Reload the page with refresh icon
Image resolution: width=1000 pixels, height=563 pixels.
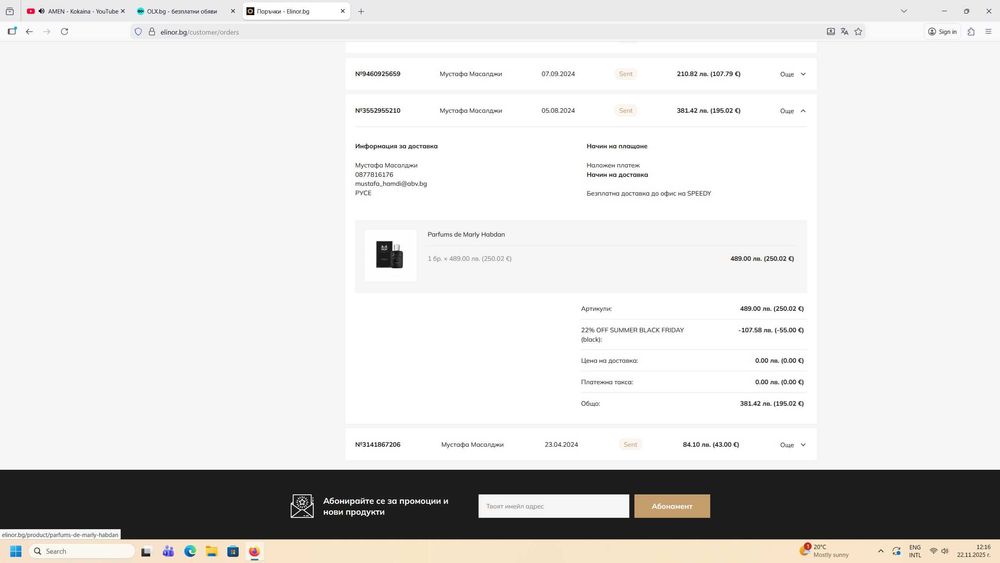click(64, 31)
